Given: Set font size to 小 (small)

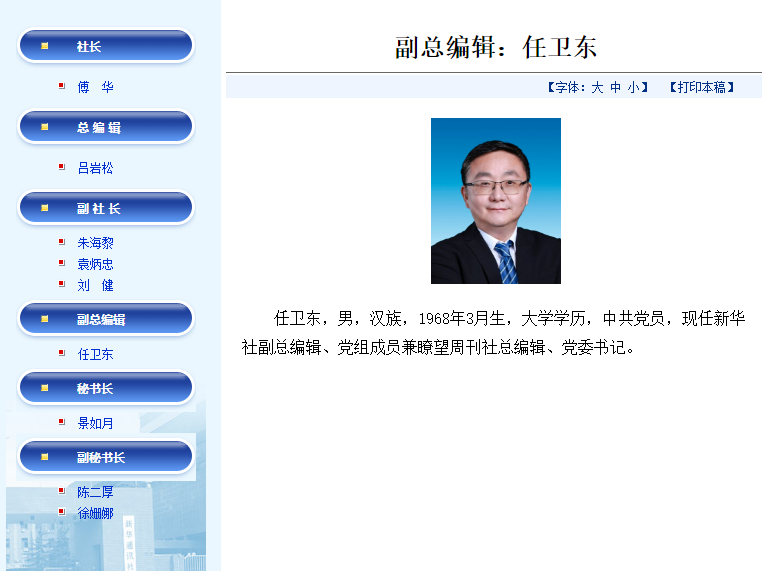Looking at the screenshot, I should (633, 87).
